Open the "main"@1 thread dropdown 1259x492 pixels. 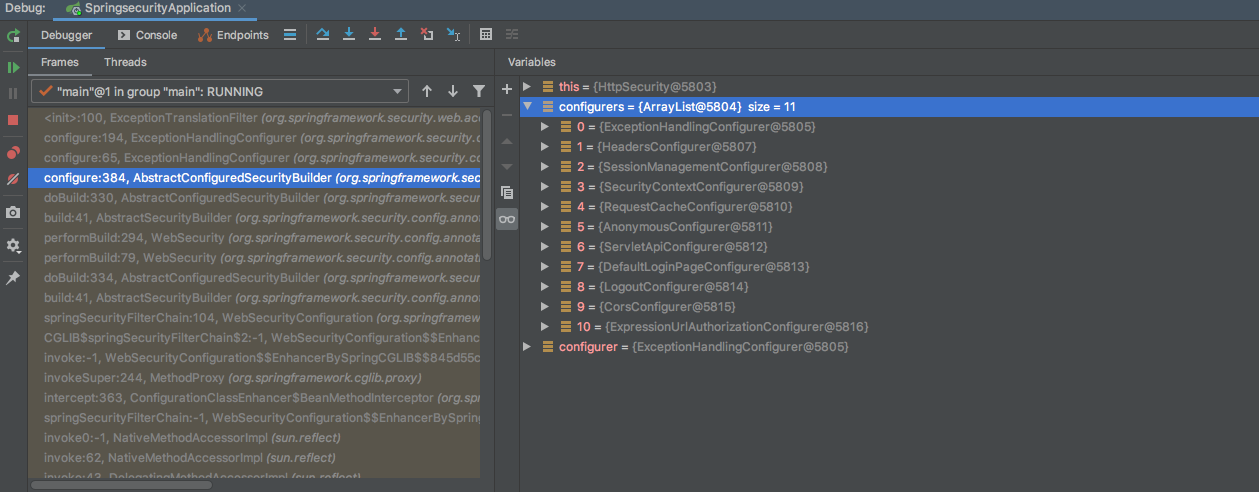pyautogui.click(x=220, y=91)
